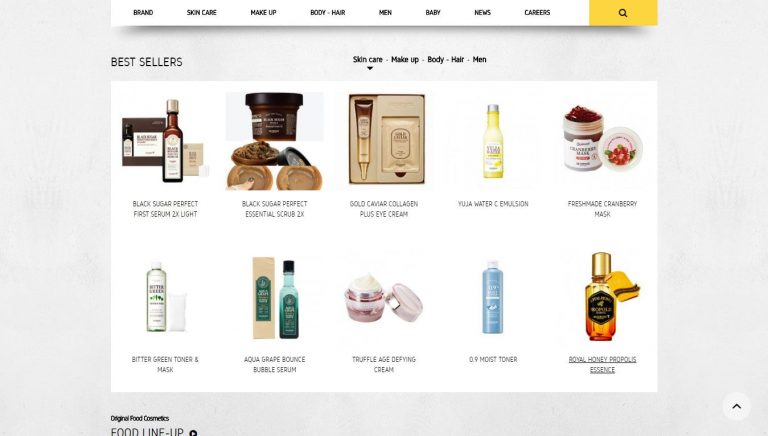Viewport: 768px width, 436px height.
Task: Click the Truffle Age Defying Cream jar
Action: tap(384, 297)
